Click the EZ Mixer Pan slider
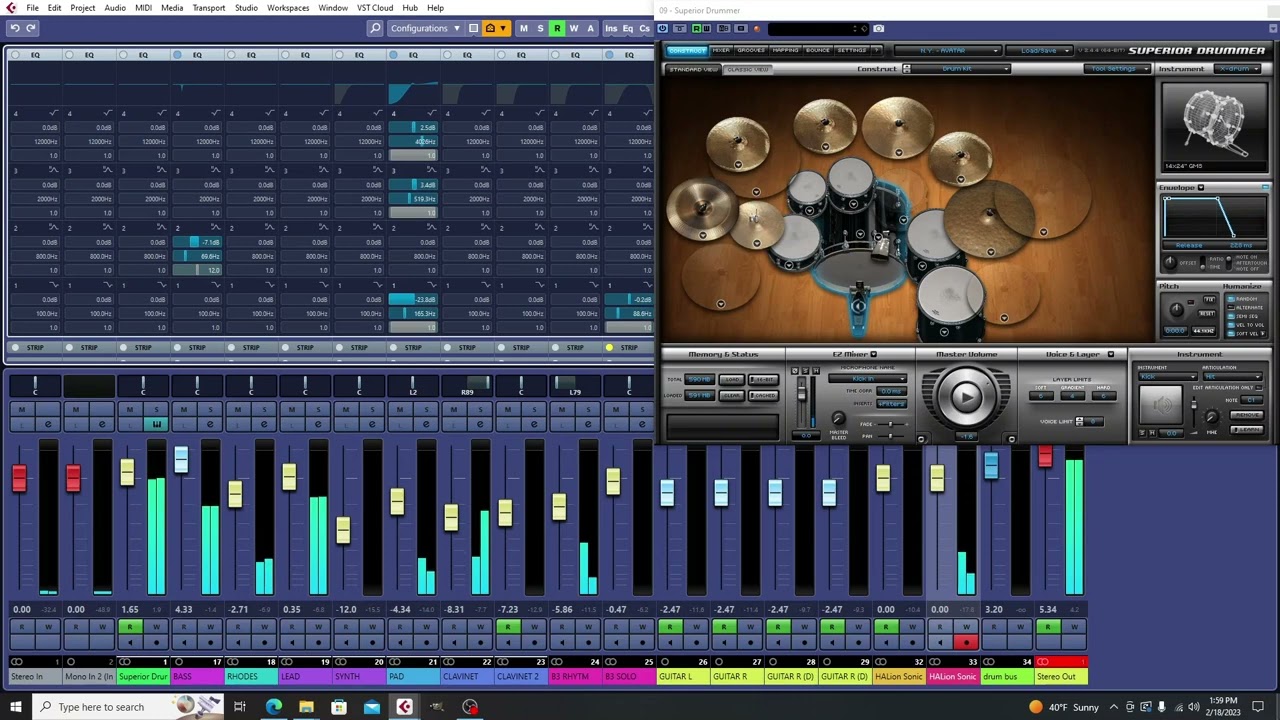This screenshot has width=1280, height=720. point(890,436)
